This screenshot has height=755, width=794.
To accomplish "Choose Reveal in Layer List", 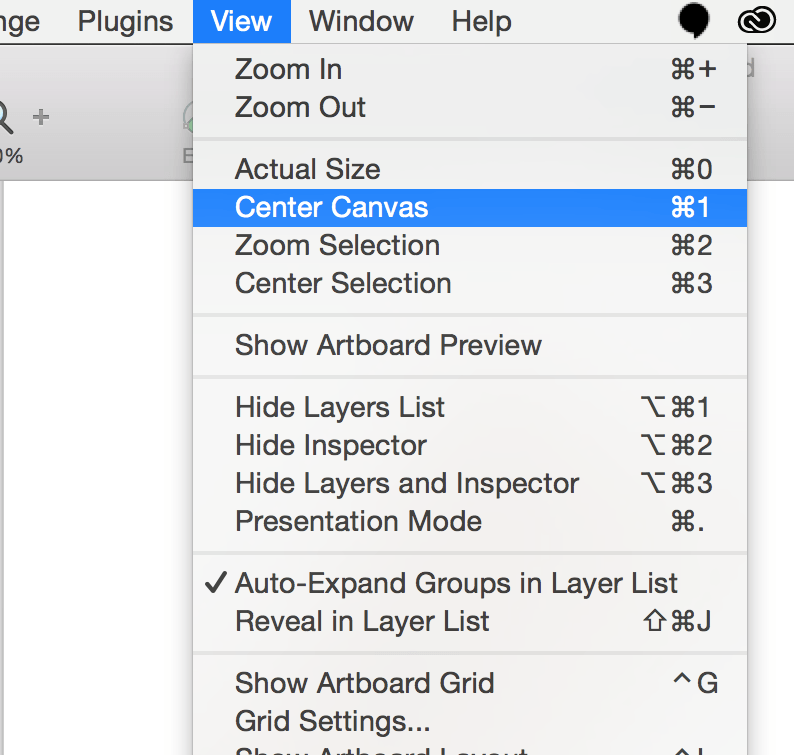I will tap(362, 622).
